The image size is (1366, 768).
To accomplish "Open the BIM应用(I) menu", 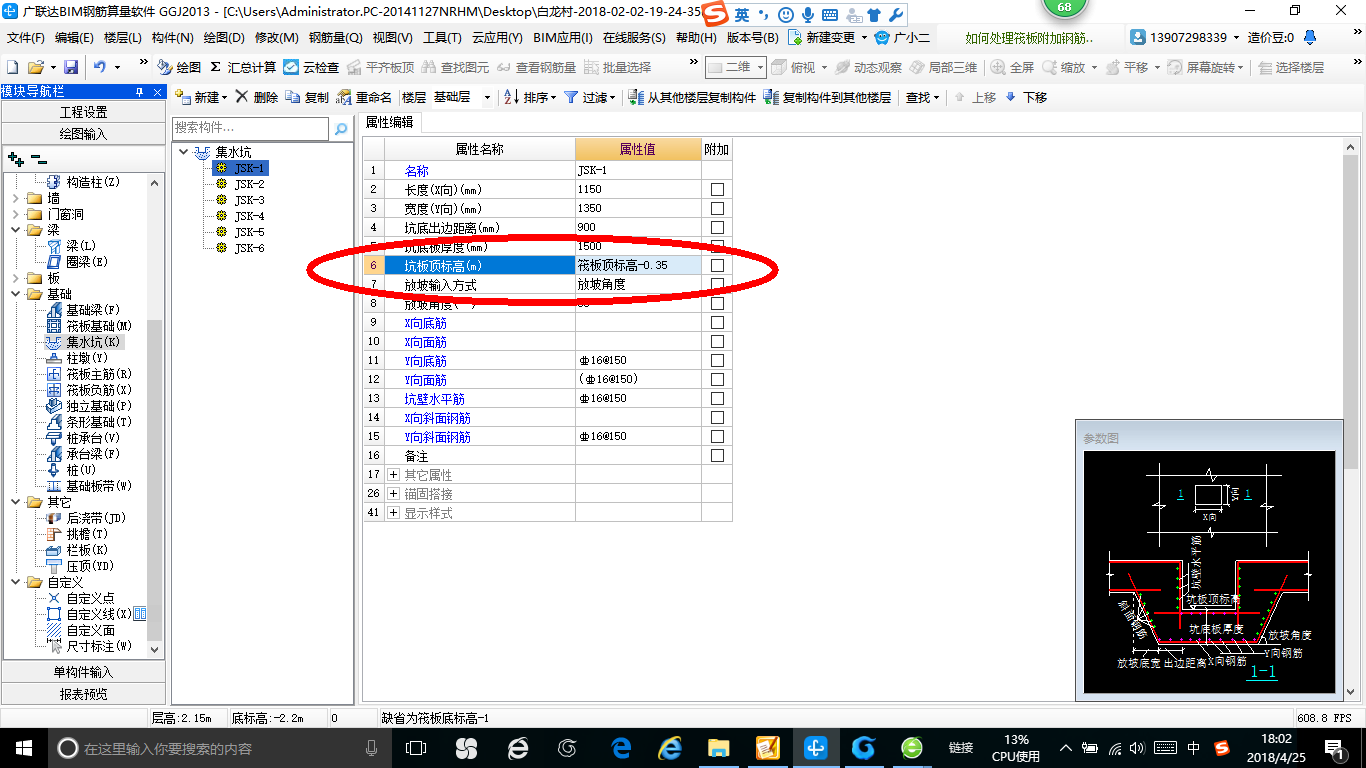I will coord(562,38).
